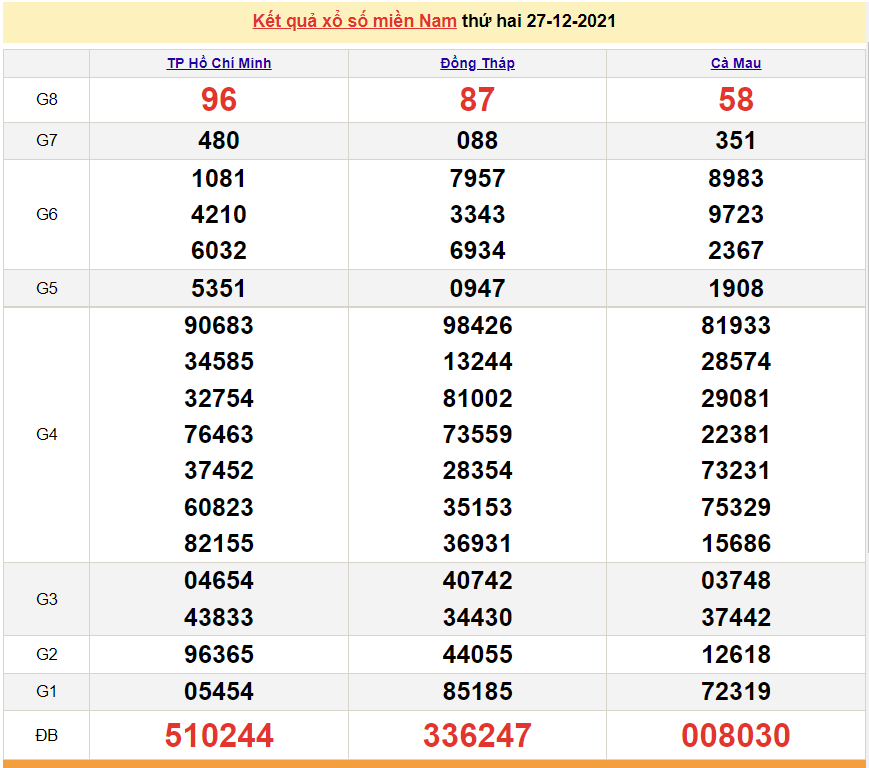
Task: Click the red G8 number 58
Action: pos(736,100)
